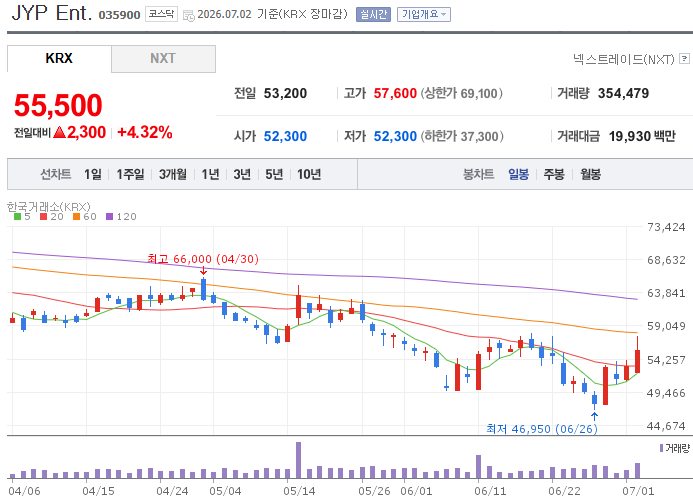Click the orange 60-day moving average swatch
Image resolution: width=693 pixels, height=499 pixels.
pos(76,217)
